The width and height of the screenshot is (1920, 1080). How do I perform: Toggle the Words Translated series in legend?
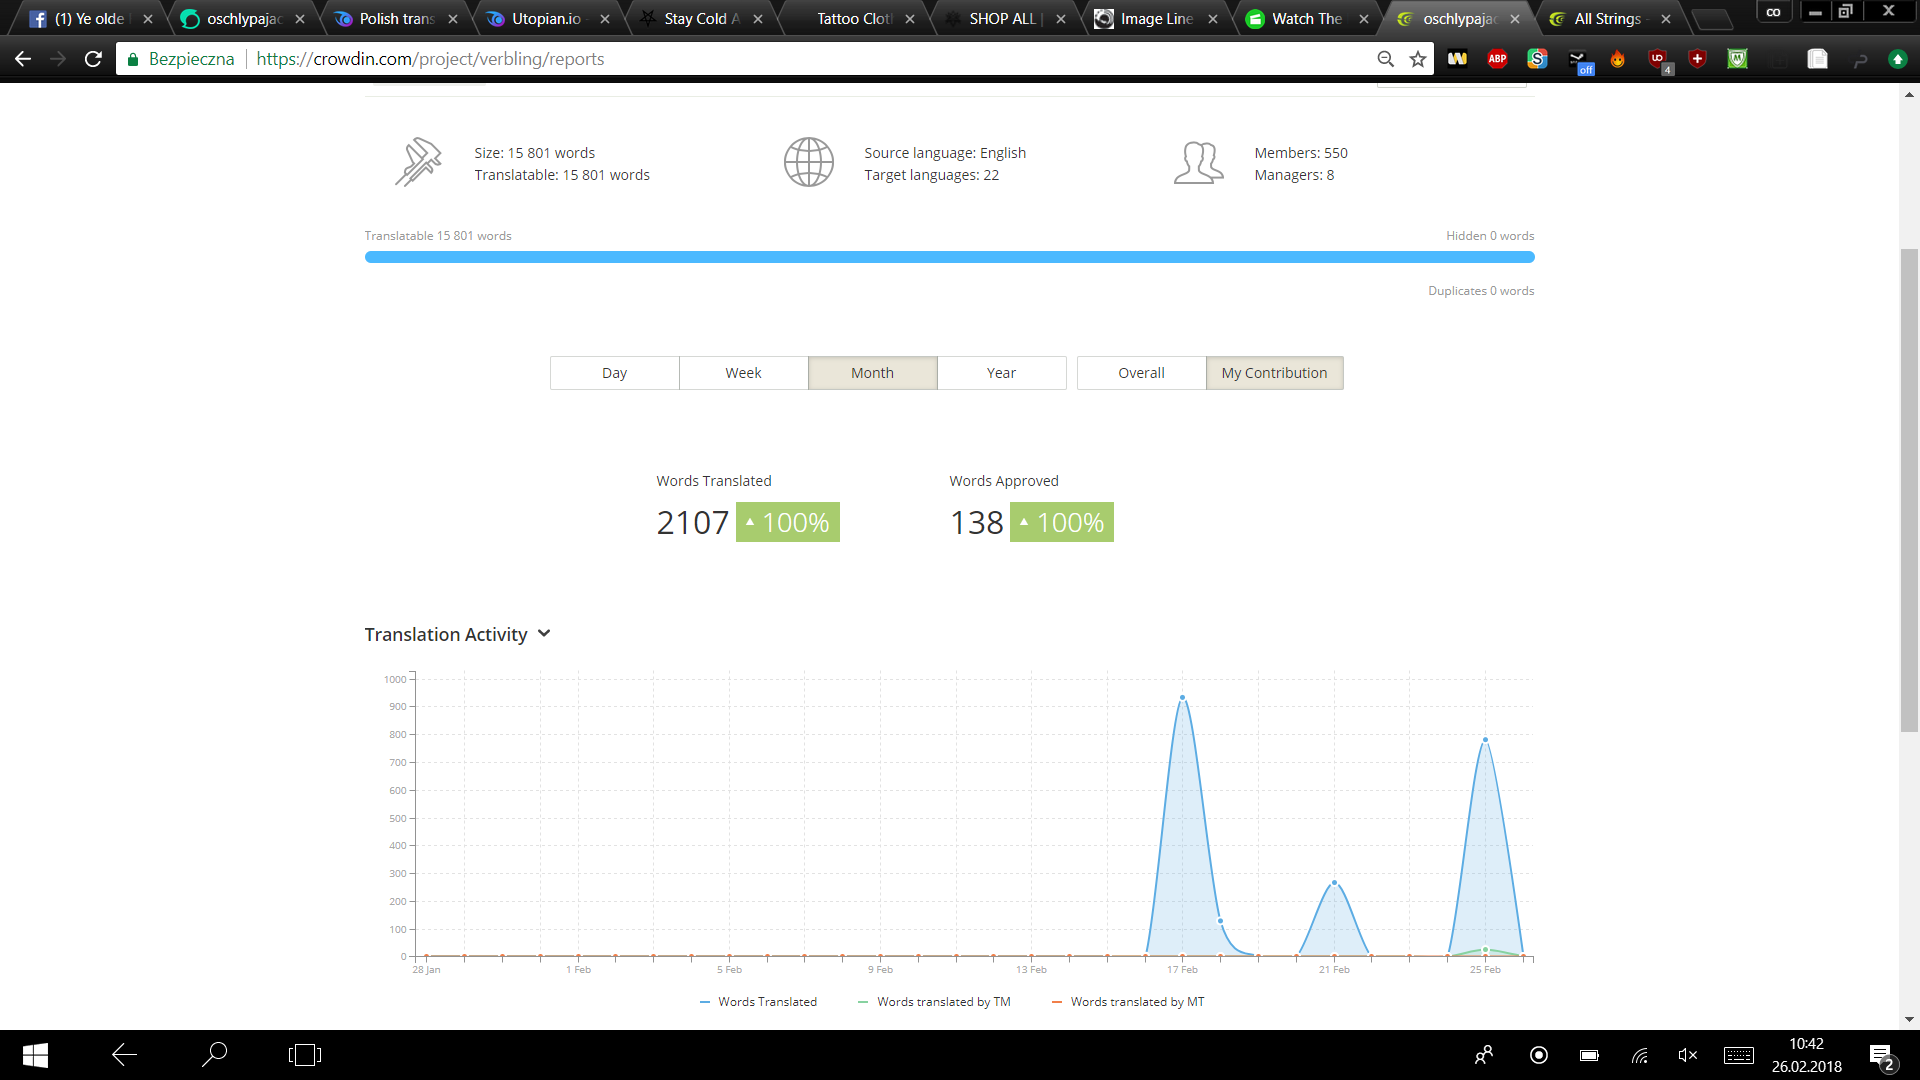tap(758, 1002)
